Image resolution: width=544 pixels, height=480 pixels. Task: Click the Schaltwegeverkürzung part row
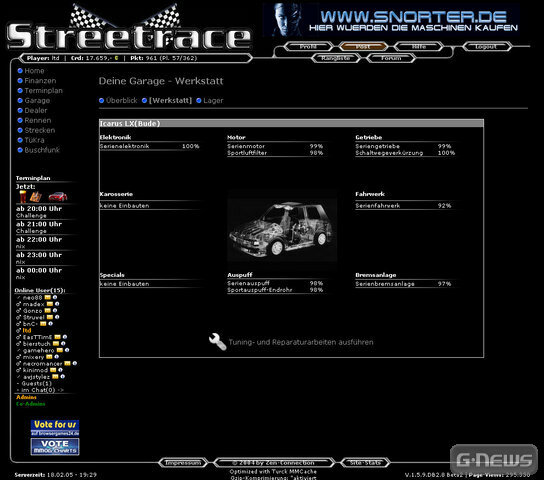(x=405, y=153)
